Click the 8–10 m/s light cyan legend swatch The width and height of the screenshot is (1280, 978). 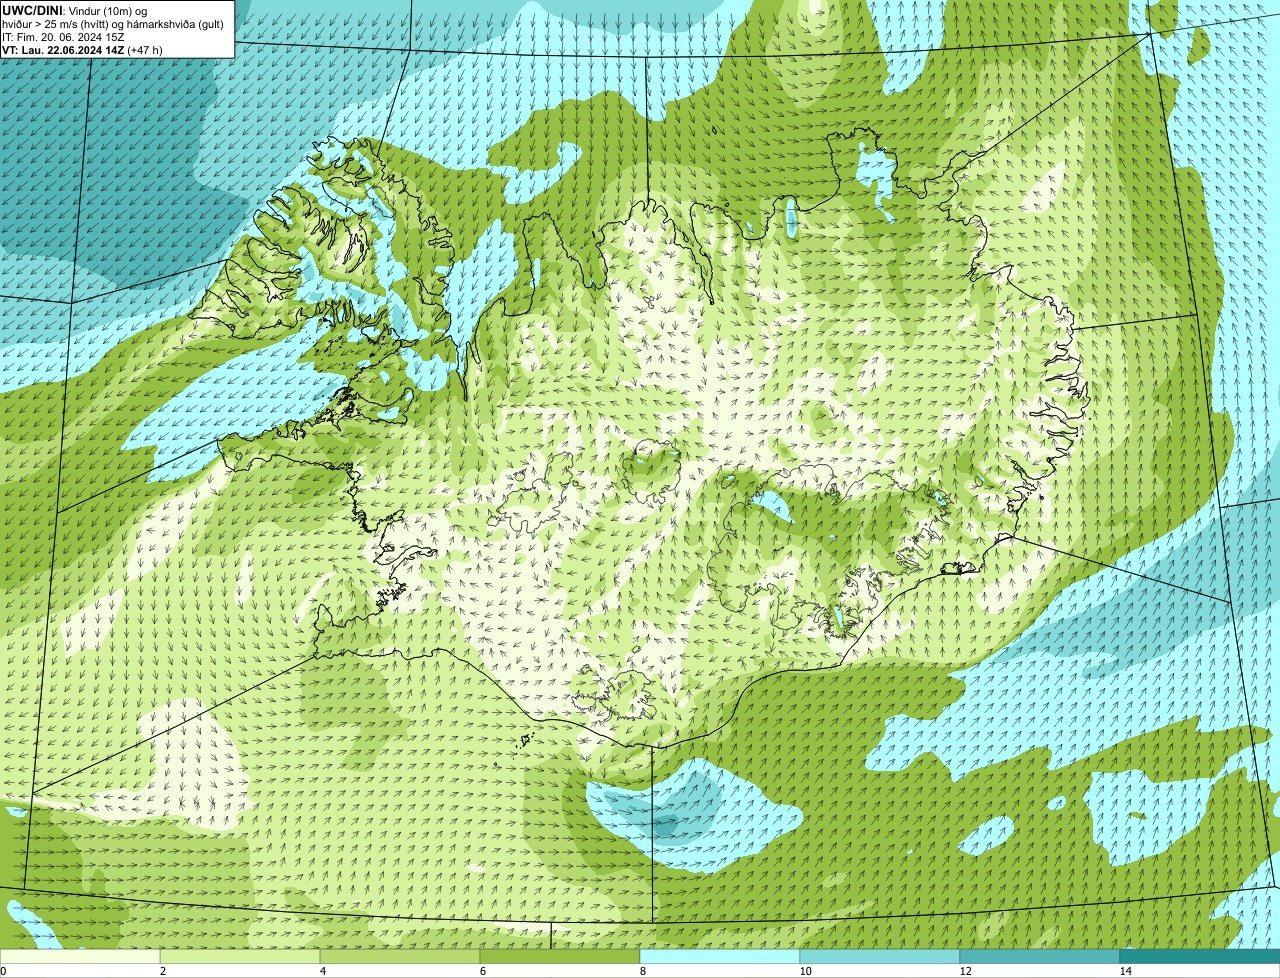(x=720, y=956)
